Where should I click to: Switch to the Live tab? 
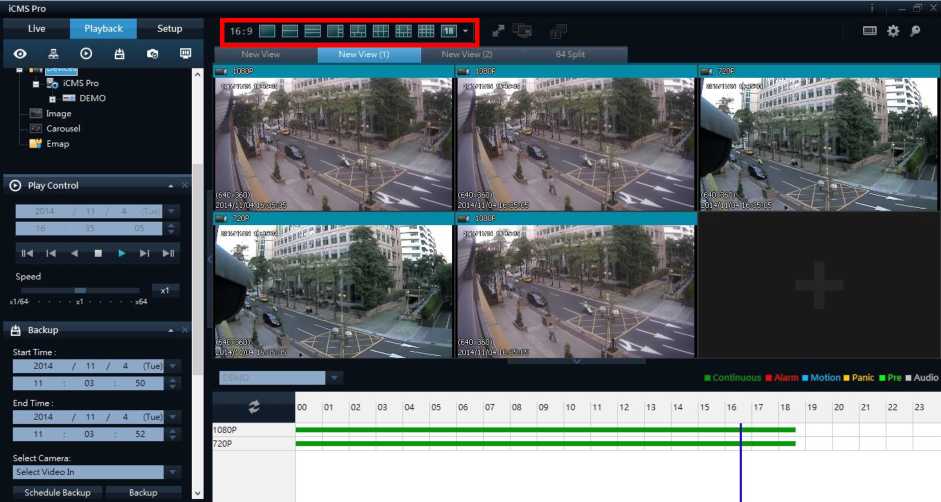pyautogui.click(x=36, y=28)
